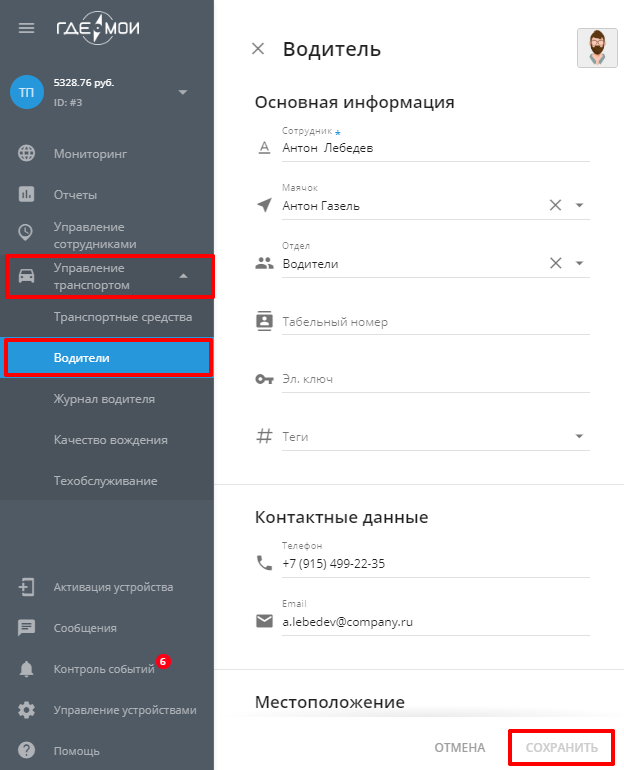This screenshot has height=770, width=624.
Task: Click the Активация устройства icon
Action: [x=27, y=587]
